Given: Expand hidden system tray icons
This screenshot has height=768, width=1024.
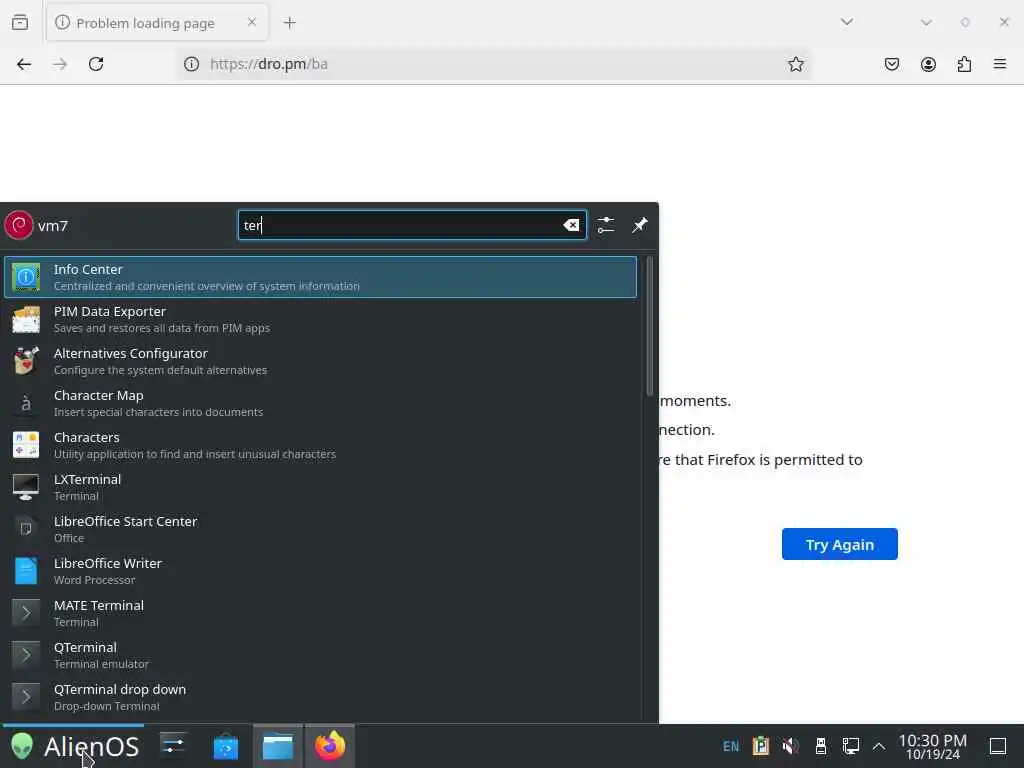Looking at the screenshot, I should (879, 746).
